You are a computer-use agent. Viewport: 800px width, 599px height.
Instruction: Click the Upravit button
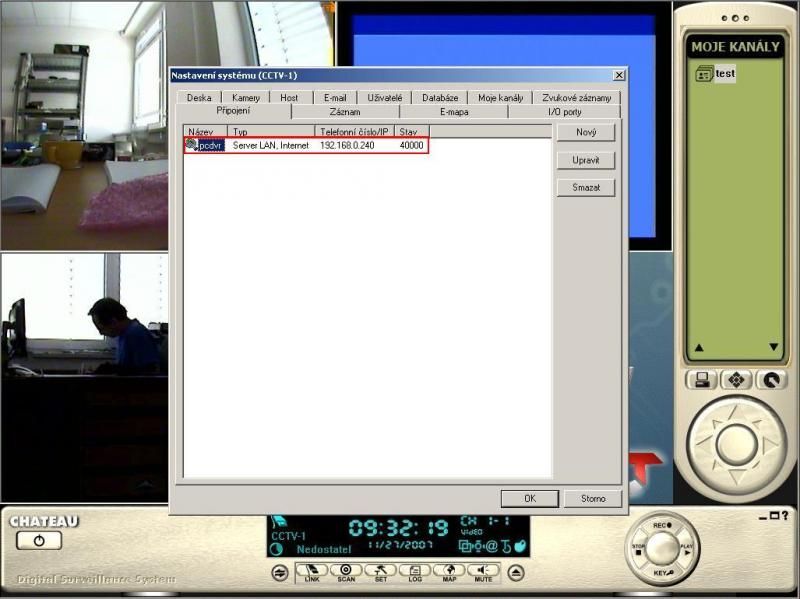tap(585, 160)
